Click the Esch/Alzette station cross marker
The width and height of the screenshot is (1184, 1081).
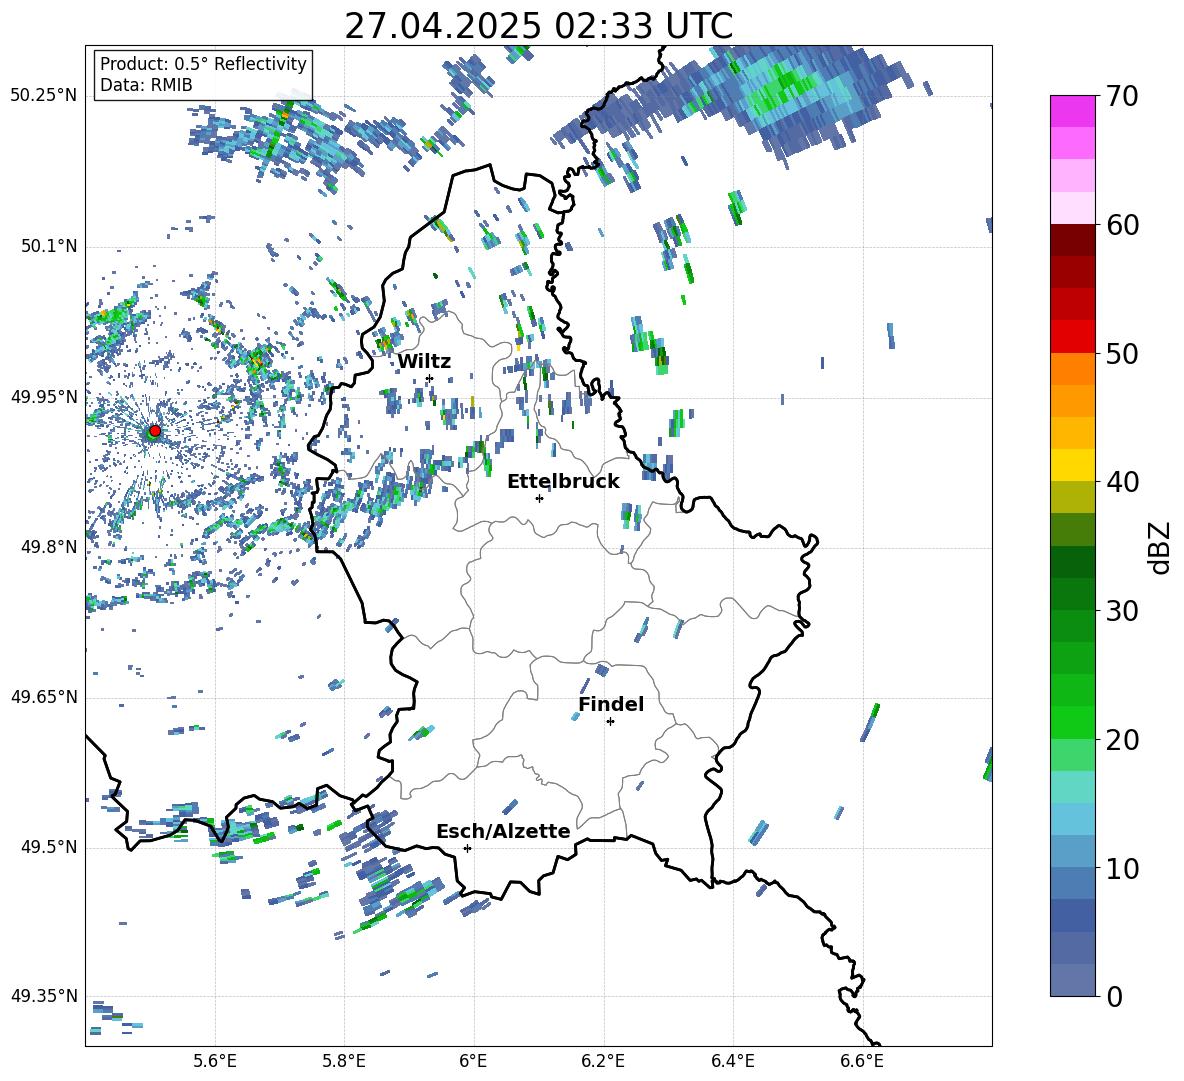467,848
